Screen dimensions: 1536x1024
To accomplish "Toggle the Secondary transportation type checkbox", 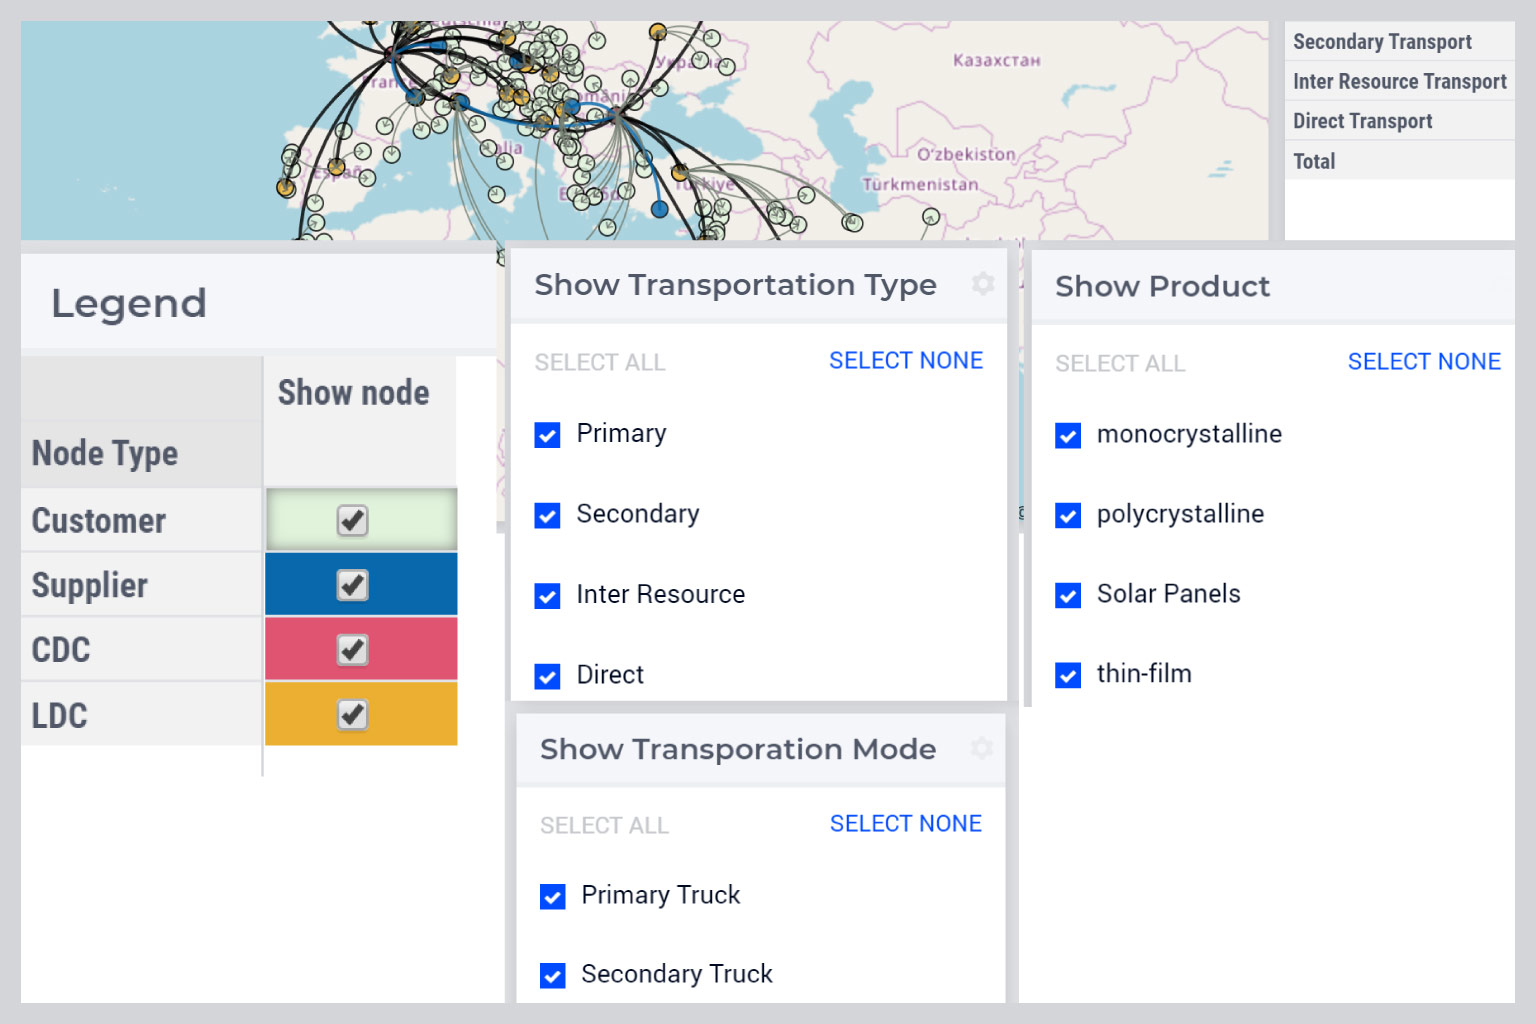I will pos(547,516).
